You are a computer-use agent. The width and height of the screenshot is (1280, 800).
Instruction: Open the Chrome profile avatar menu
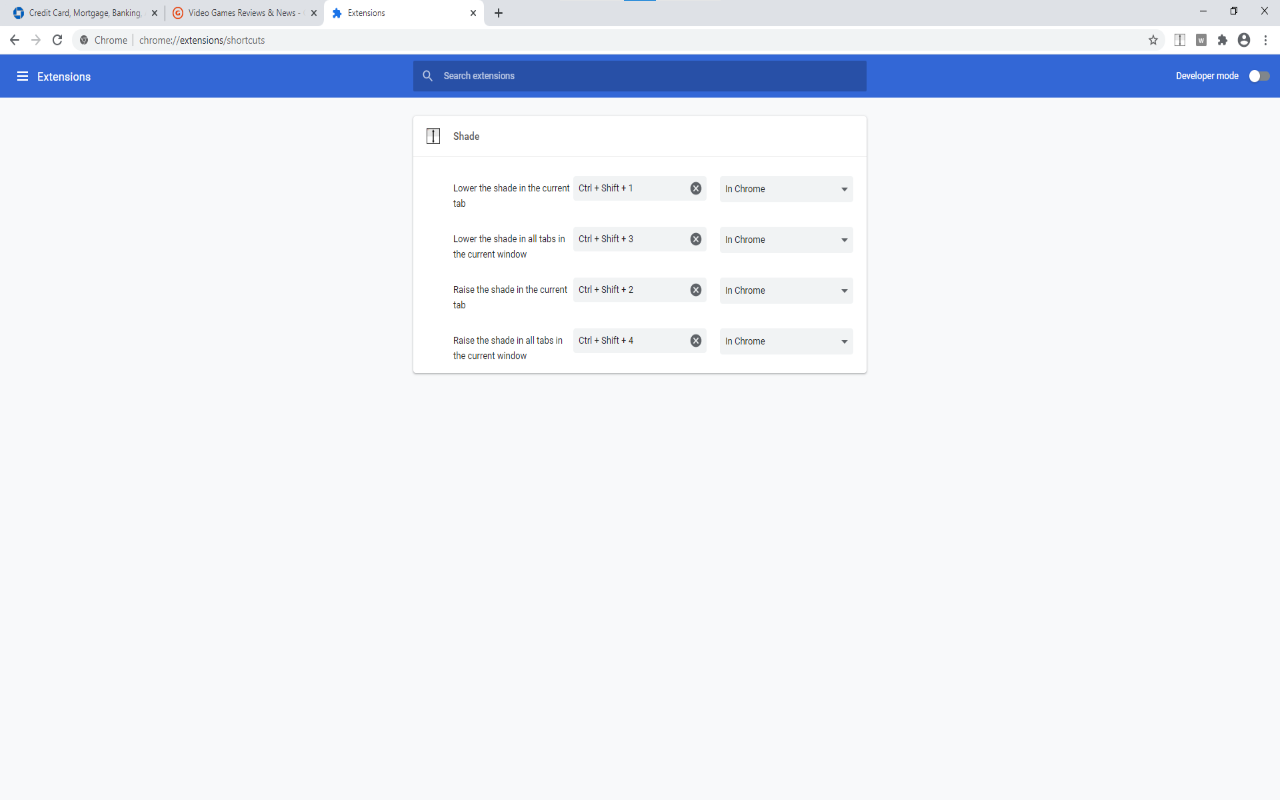coord(1244,40)
